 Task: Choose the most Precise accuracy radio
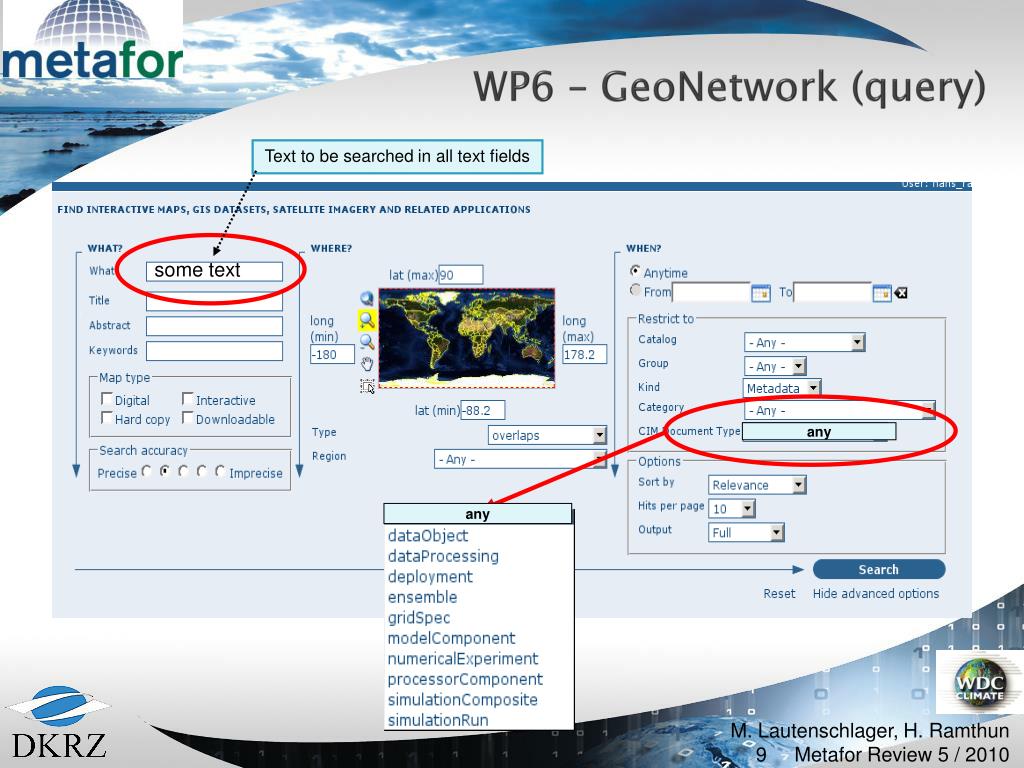pos(146,470)
